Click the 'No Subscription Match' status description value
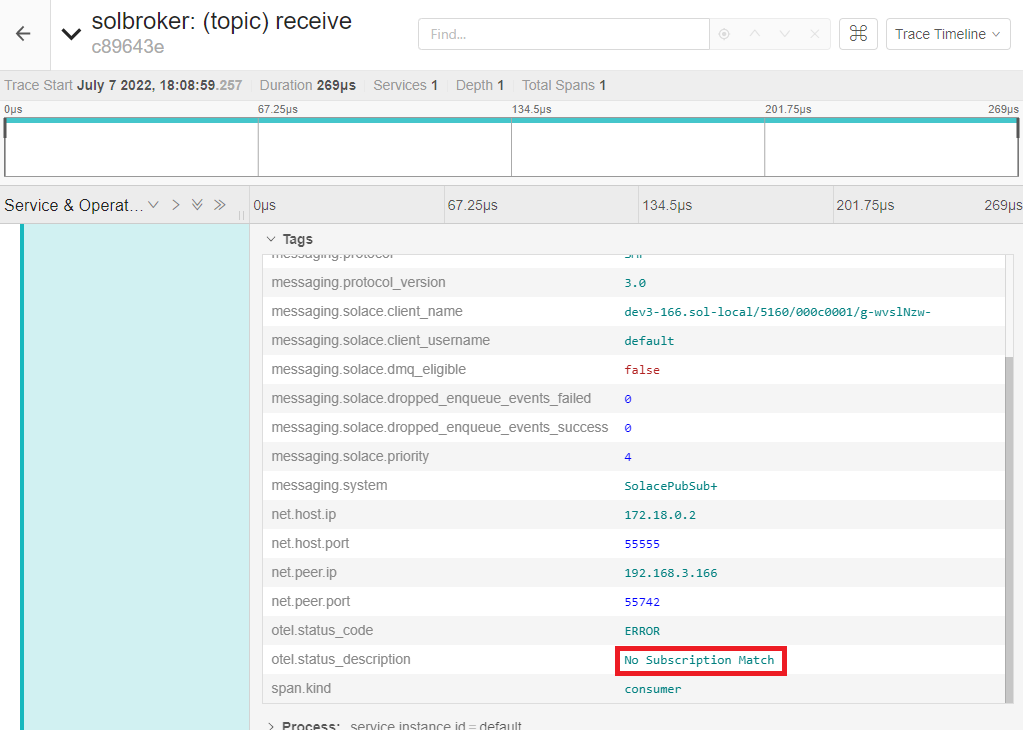The image size is (1023, 730). (699, 660)
